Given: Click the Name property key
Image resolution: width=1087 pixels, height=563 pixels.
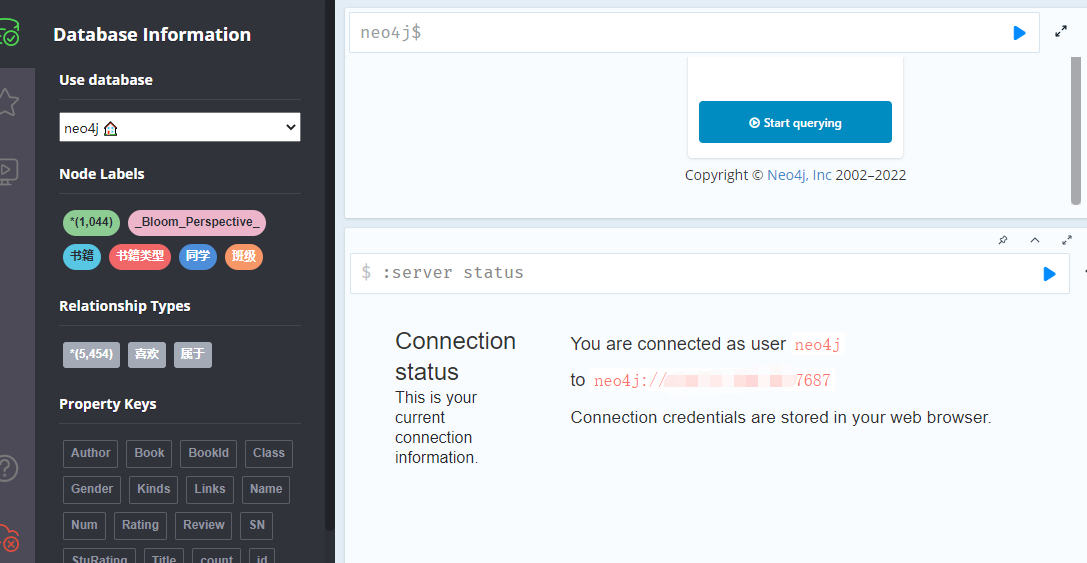Looking at the screenshot, I should tap(266, 490).
